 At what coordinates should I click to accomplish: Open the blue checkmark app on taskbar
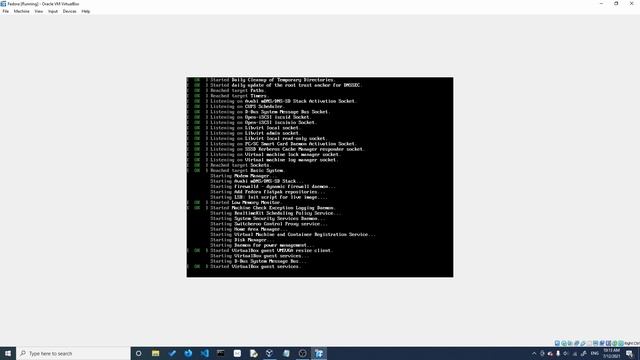[172, 353]
